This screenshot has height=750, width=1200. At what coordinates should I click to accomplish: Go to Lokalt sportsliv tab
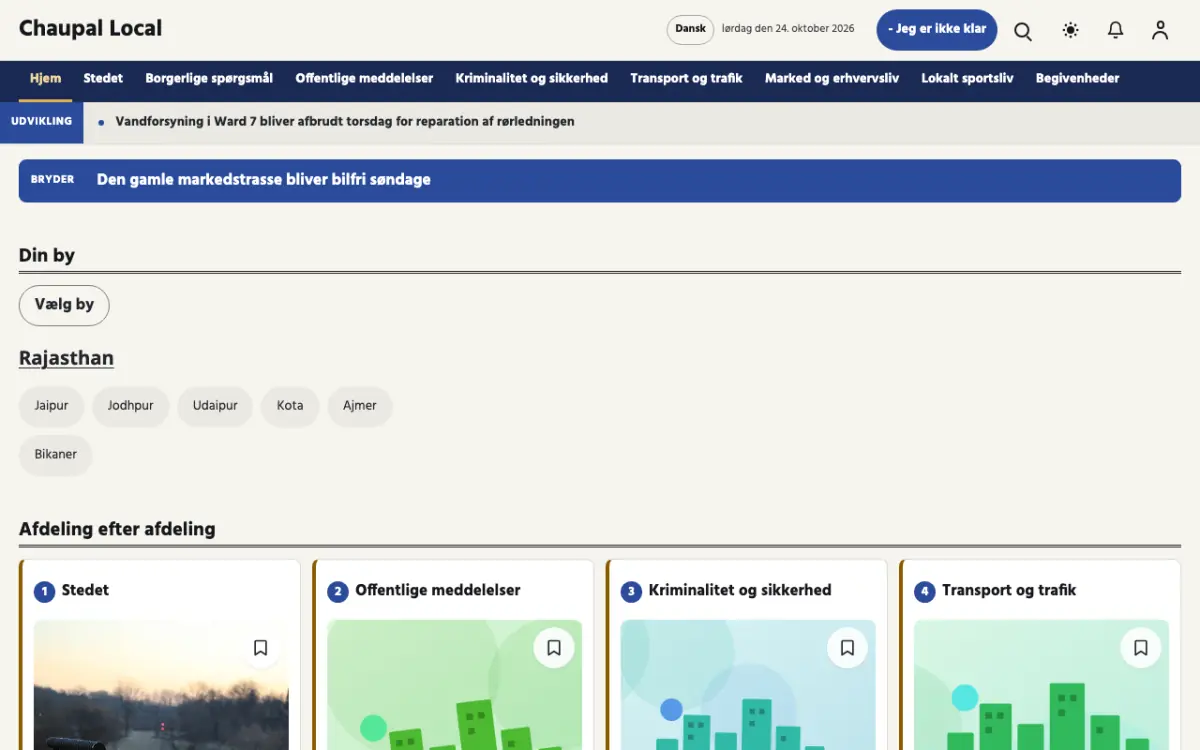coord(967,78)
